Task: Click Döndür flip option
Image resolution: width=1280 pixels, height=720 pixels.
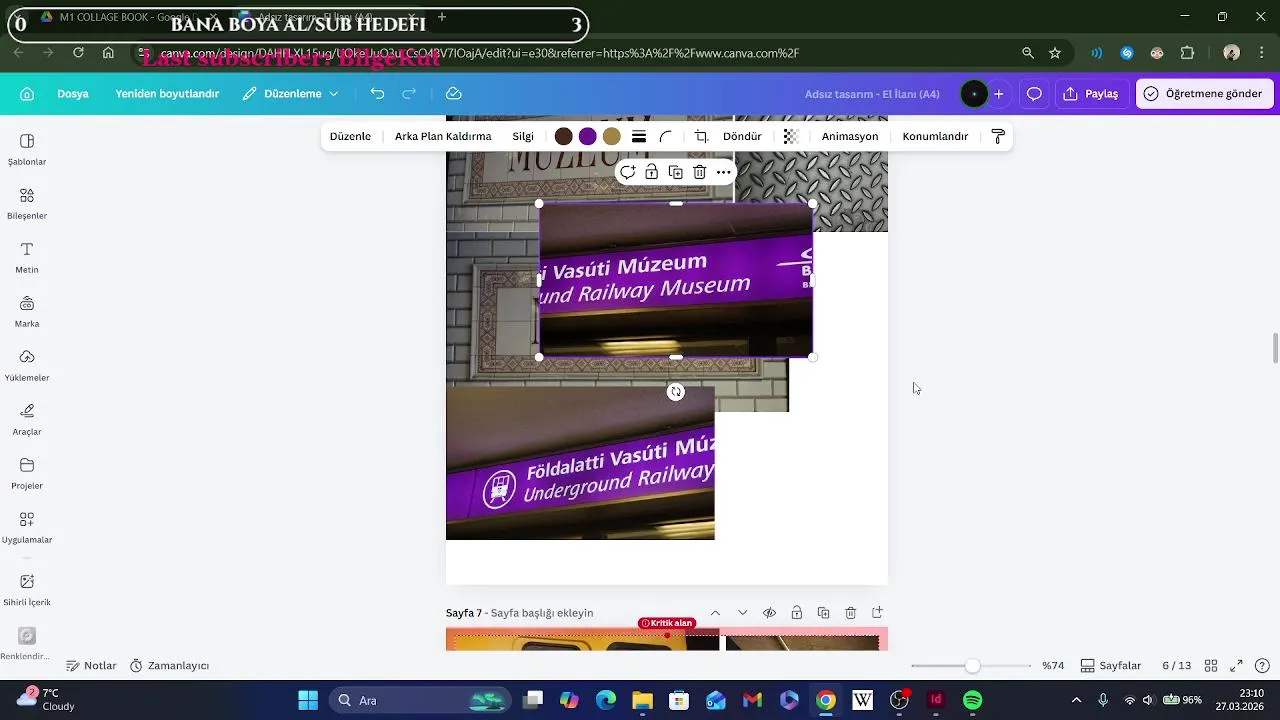Action: (x=742, y=137)
